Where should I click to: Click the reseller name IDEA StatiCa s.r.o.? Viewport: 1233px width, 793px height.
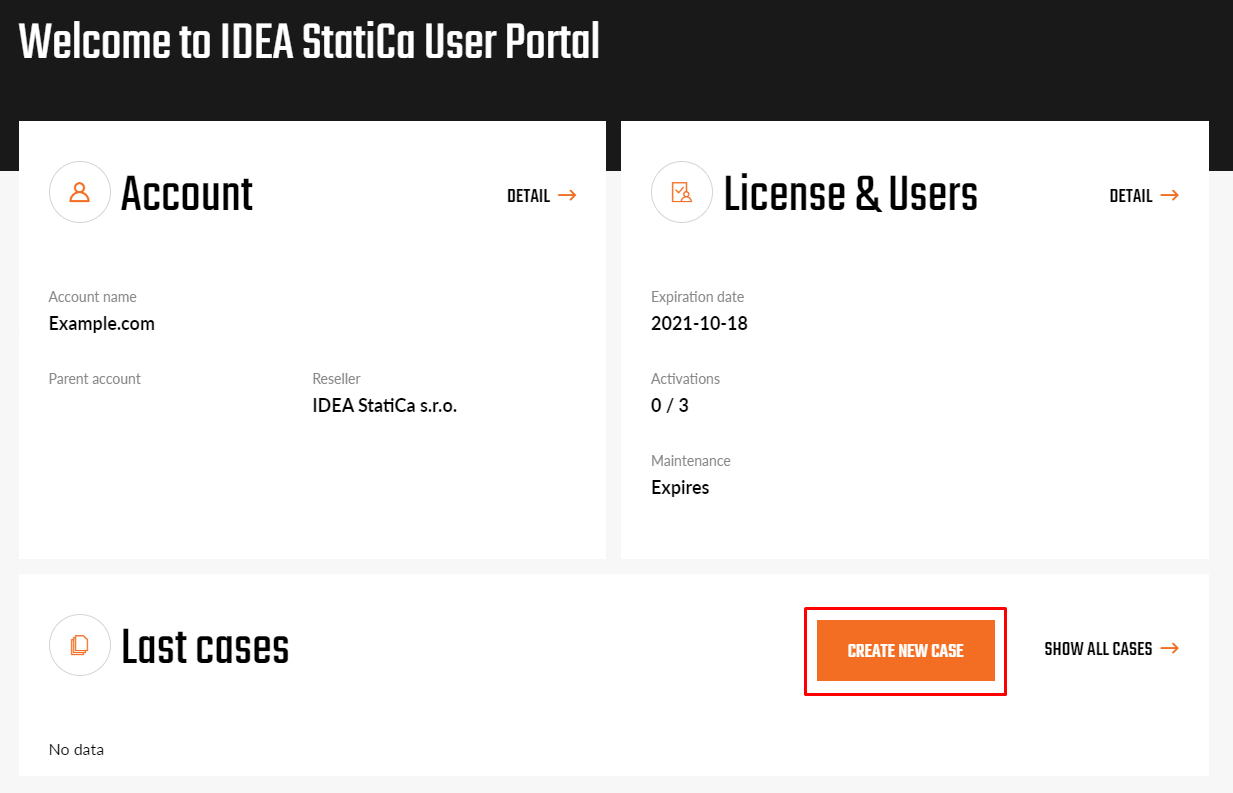(384, 405)
